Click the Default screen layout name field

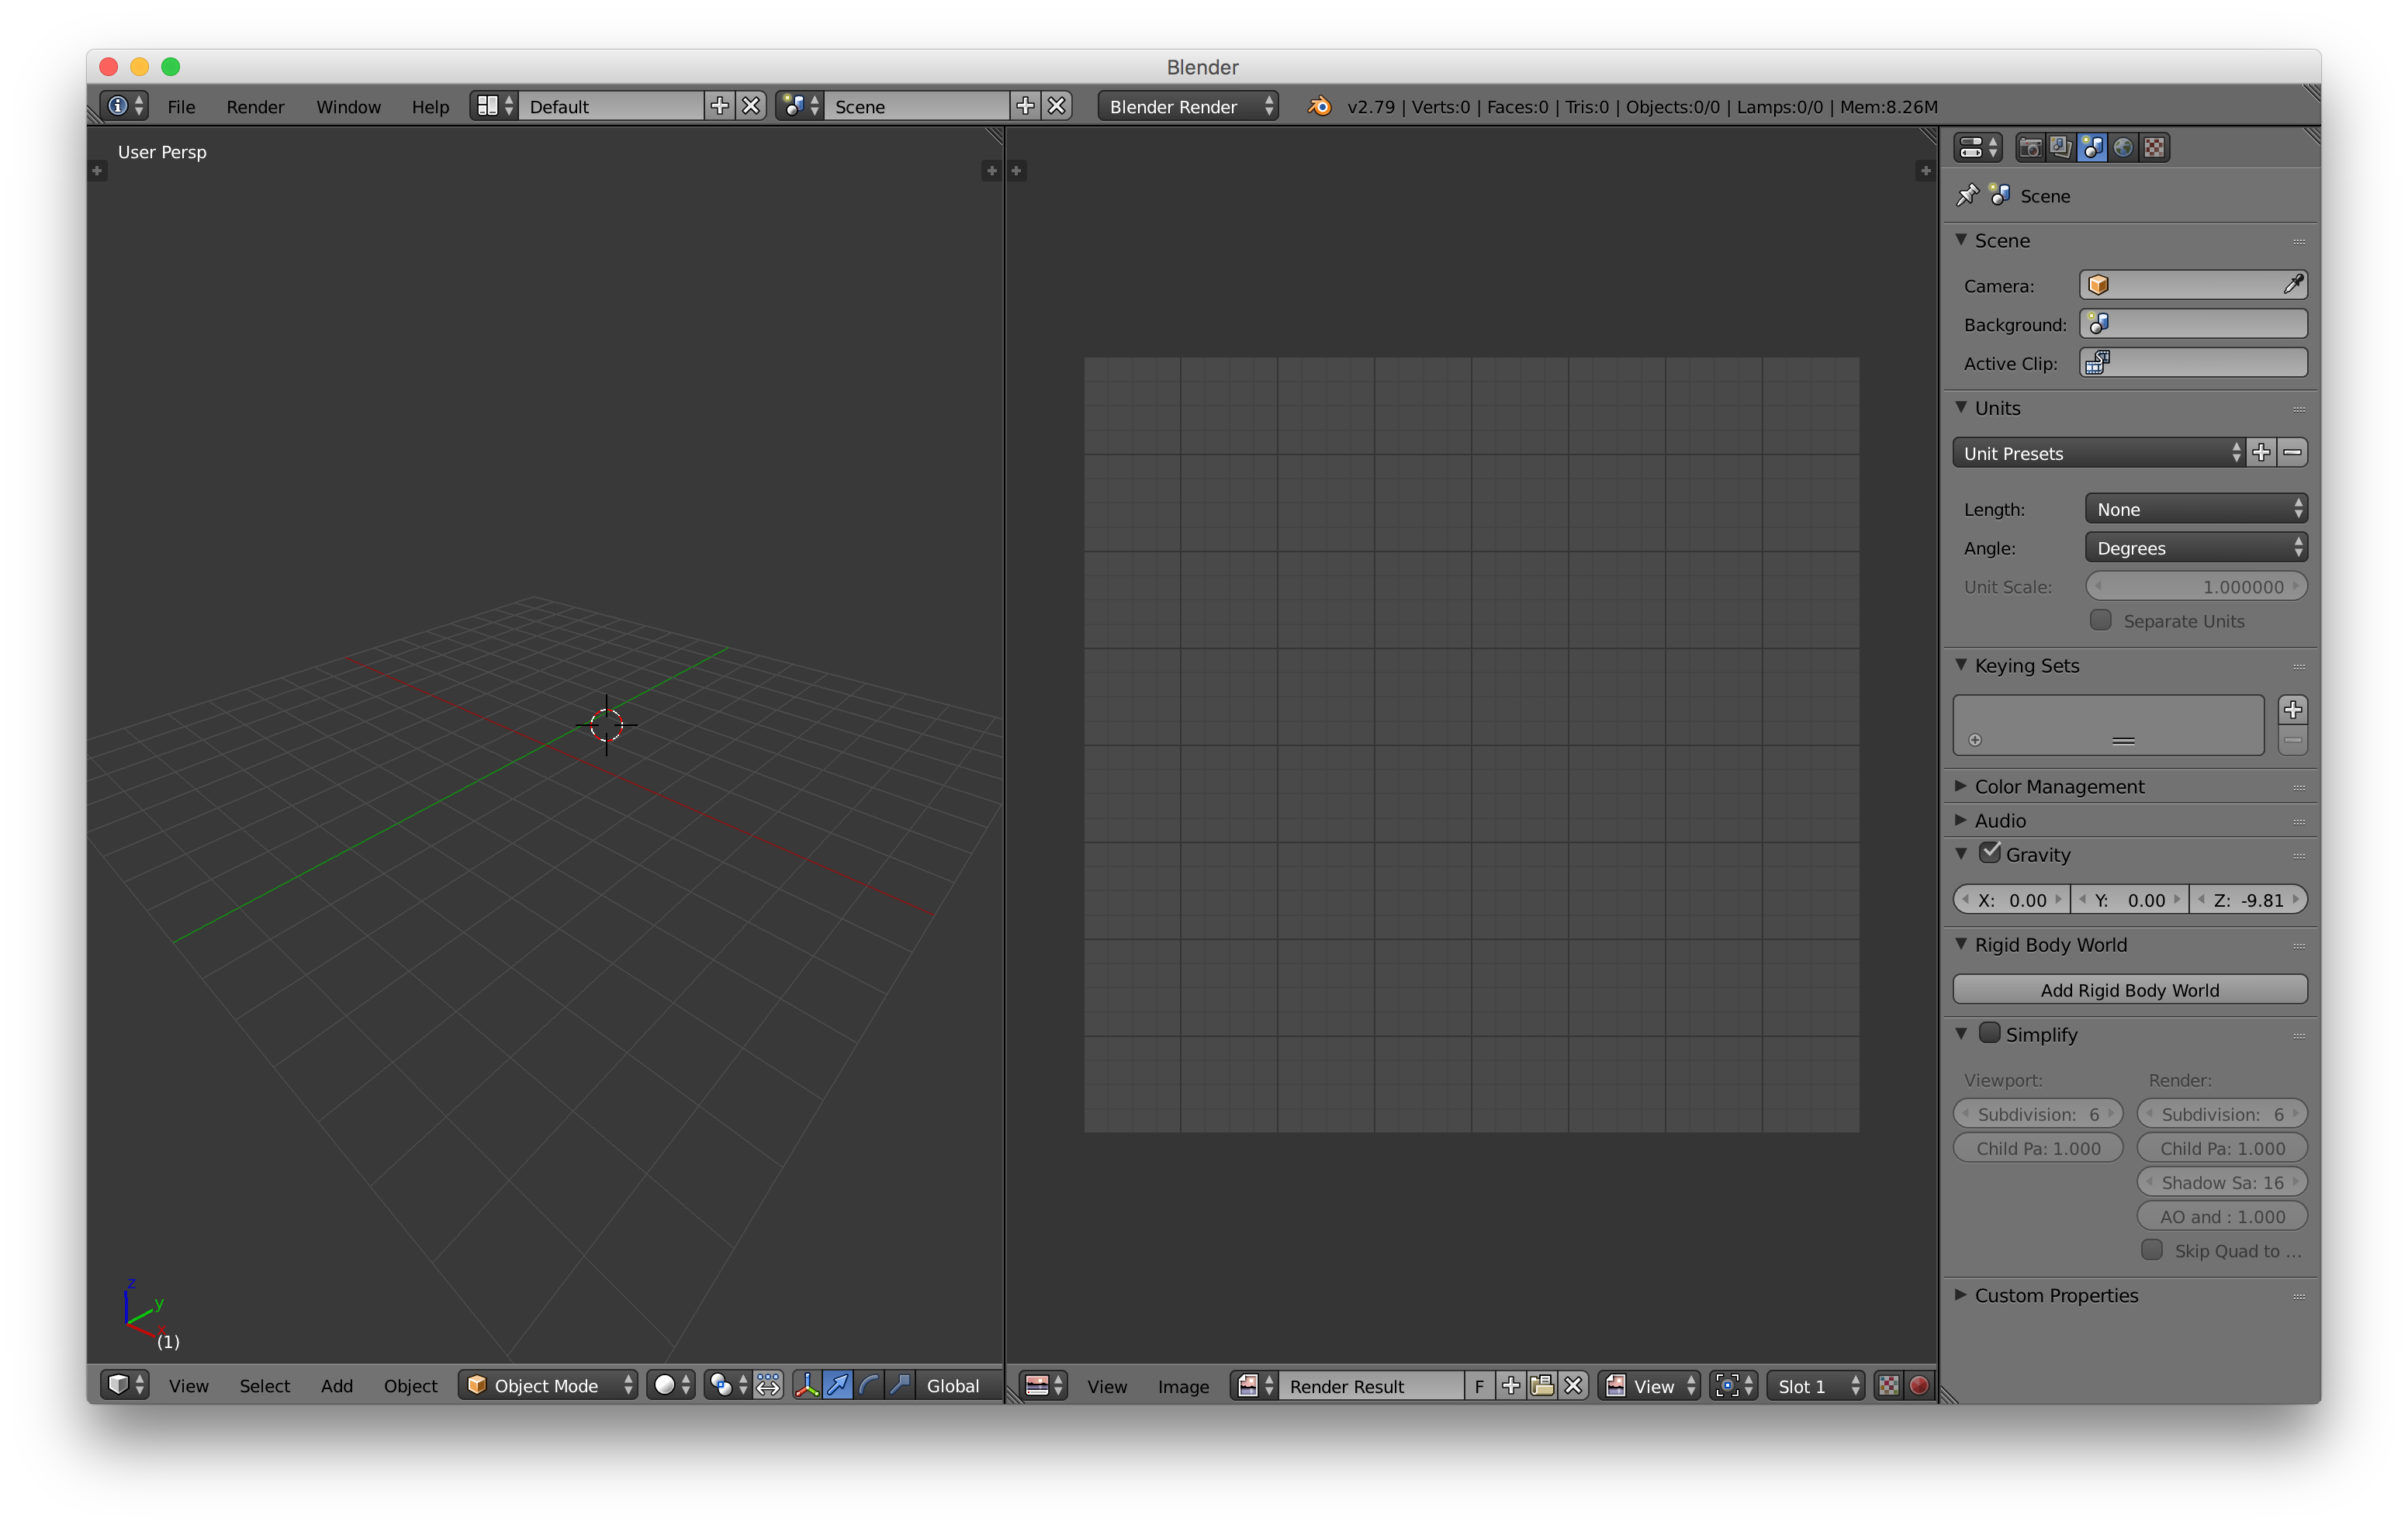(x=611, y=106)
